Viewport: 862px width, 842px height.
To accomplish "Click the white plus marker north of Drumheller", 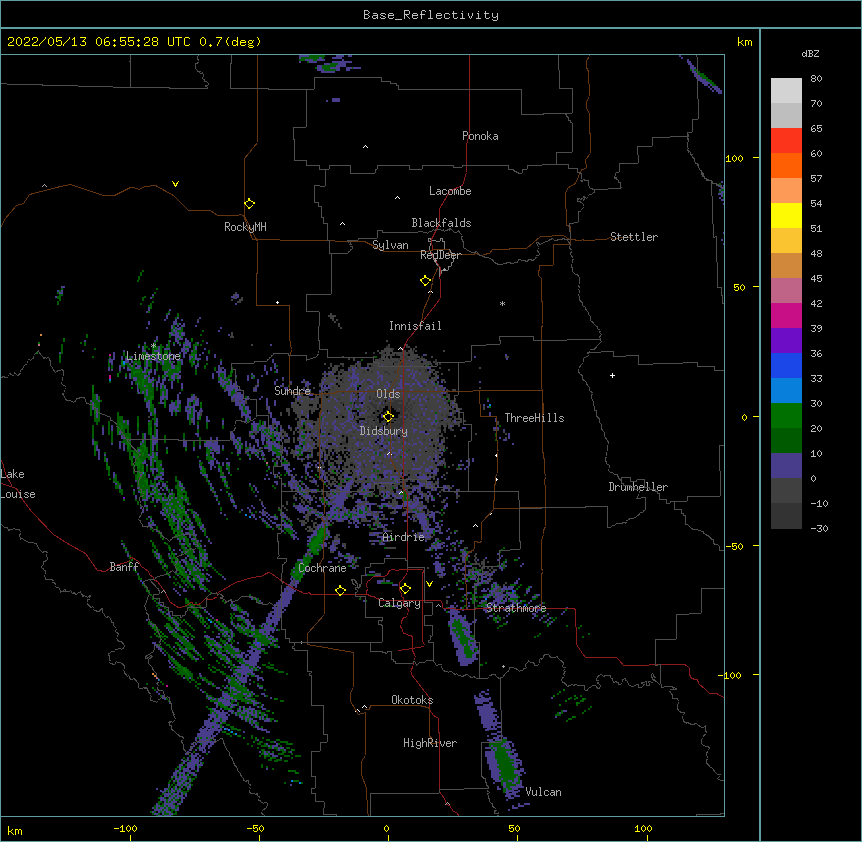I will tap(612, 375).
